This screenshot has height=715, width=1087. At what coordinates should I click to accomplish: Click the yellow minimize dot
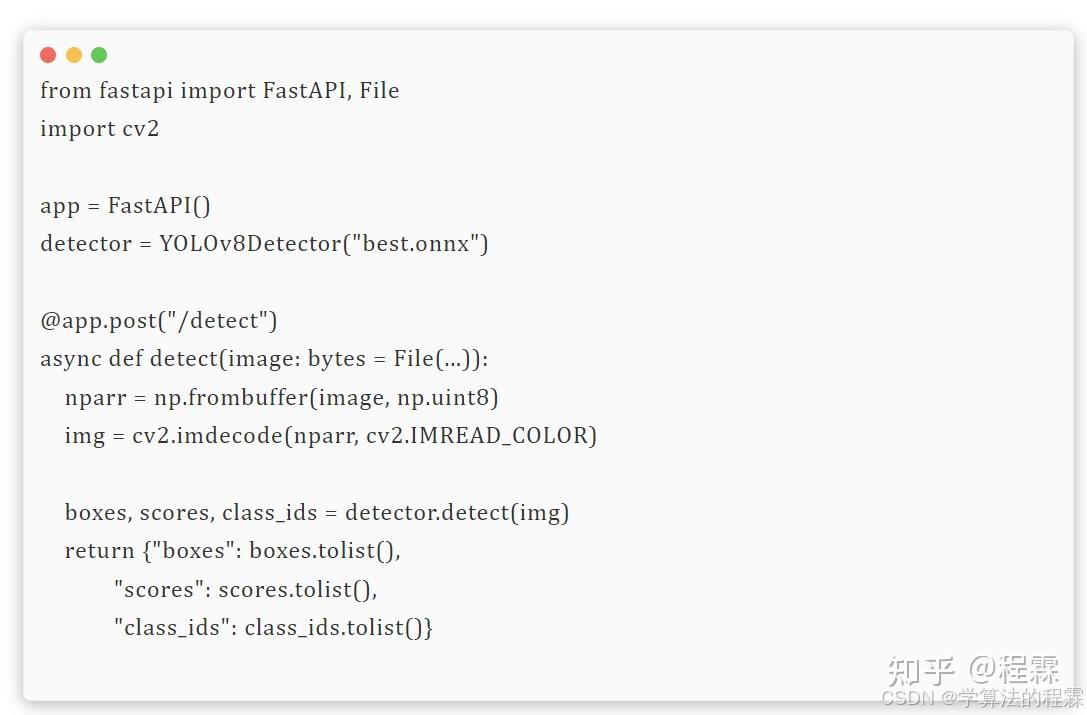(73, 55)
